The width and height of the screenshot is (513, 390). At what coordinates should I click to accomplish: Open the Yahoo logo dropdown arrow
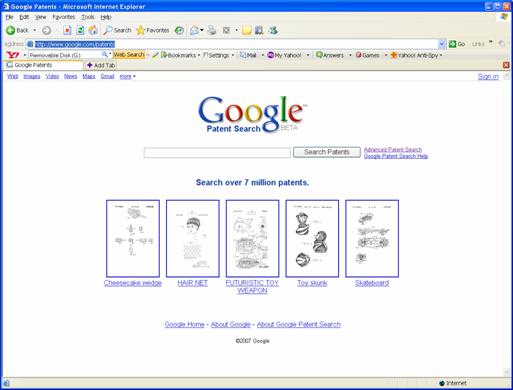pos(25,55)
